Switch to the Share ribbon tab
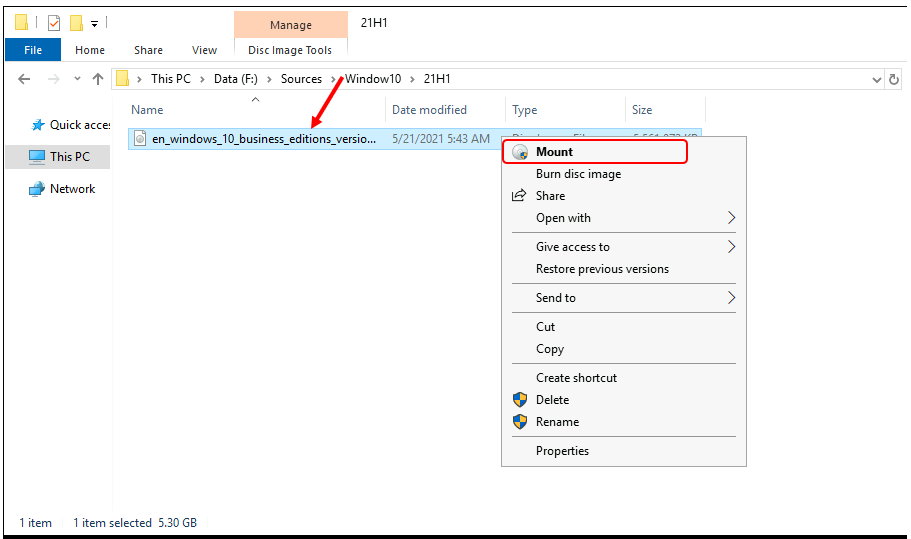 tap(148, 50)
